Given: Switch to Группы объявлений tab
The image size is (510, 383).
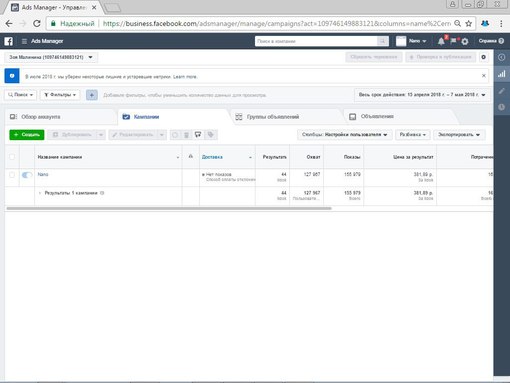Looking at the screenshot, I should [273, 117].
